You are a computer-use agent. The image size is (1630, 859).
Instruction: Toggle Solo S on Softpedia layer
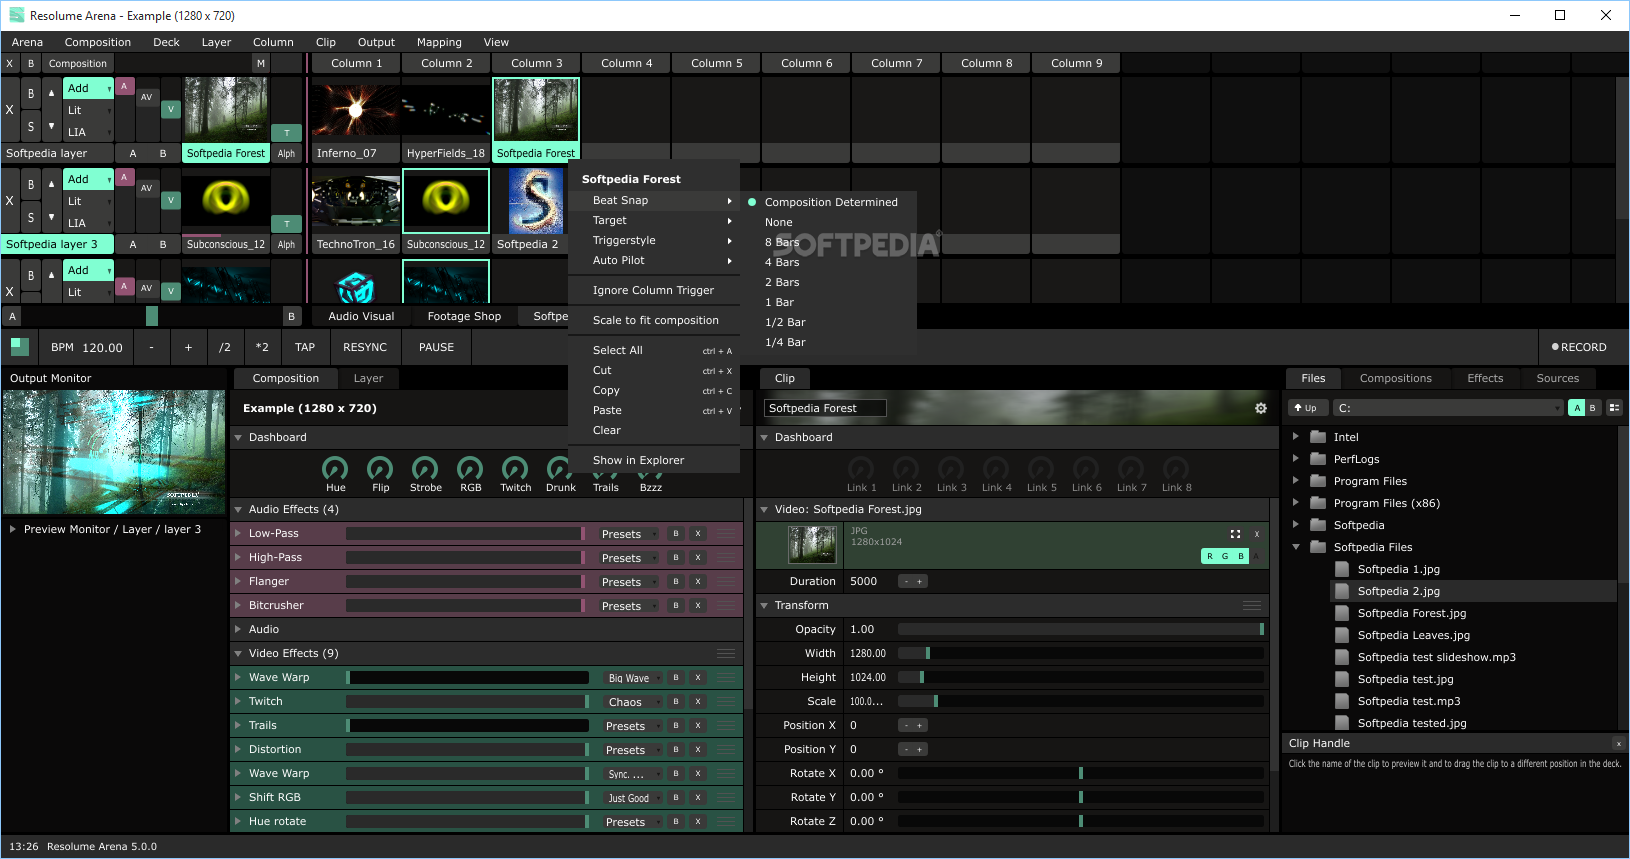31,127
